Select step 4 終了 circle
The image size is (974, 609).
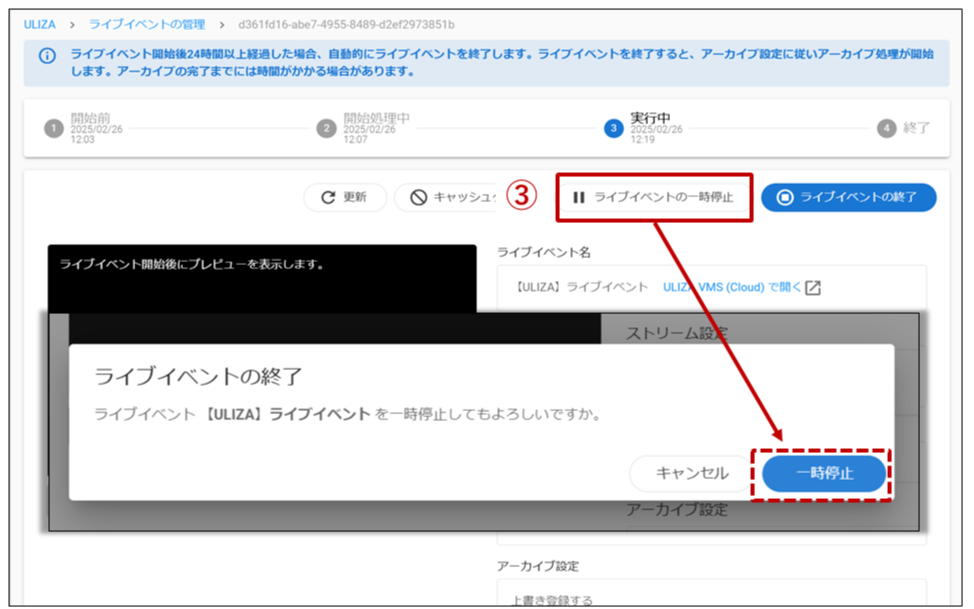pos(886,129)
